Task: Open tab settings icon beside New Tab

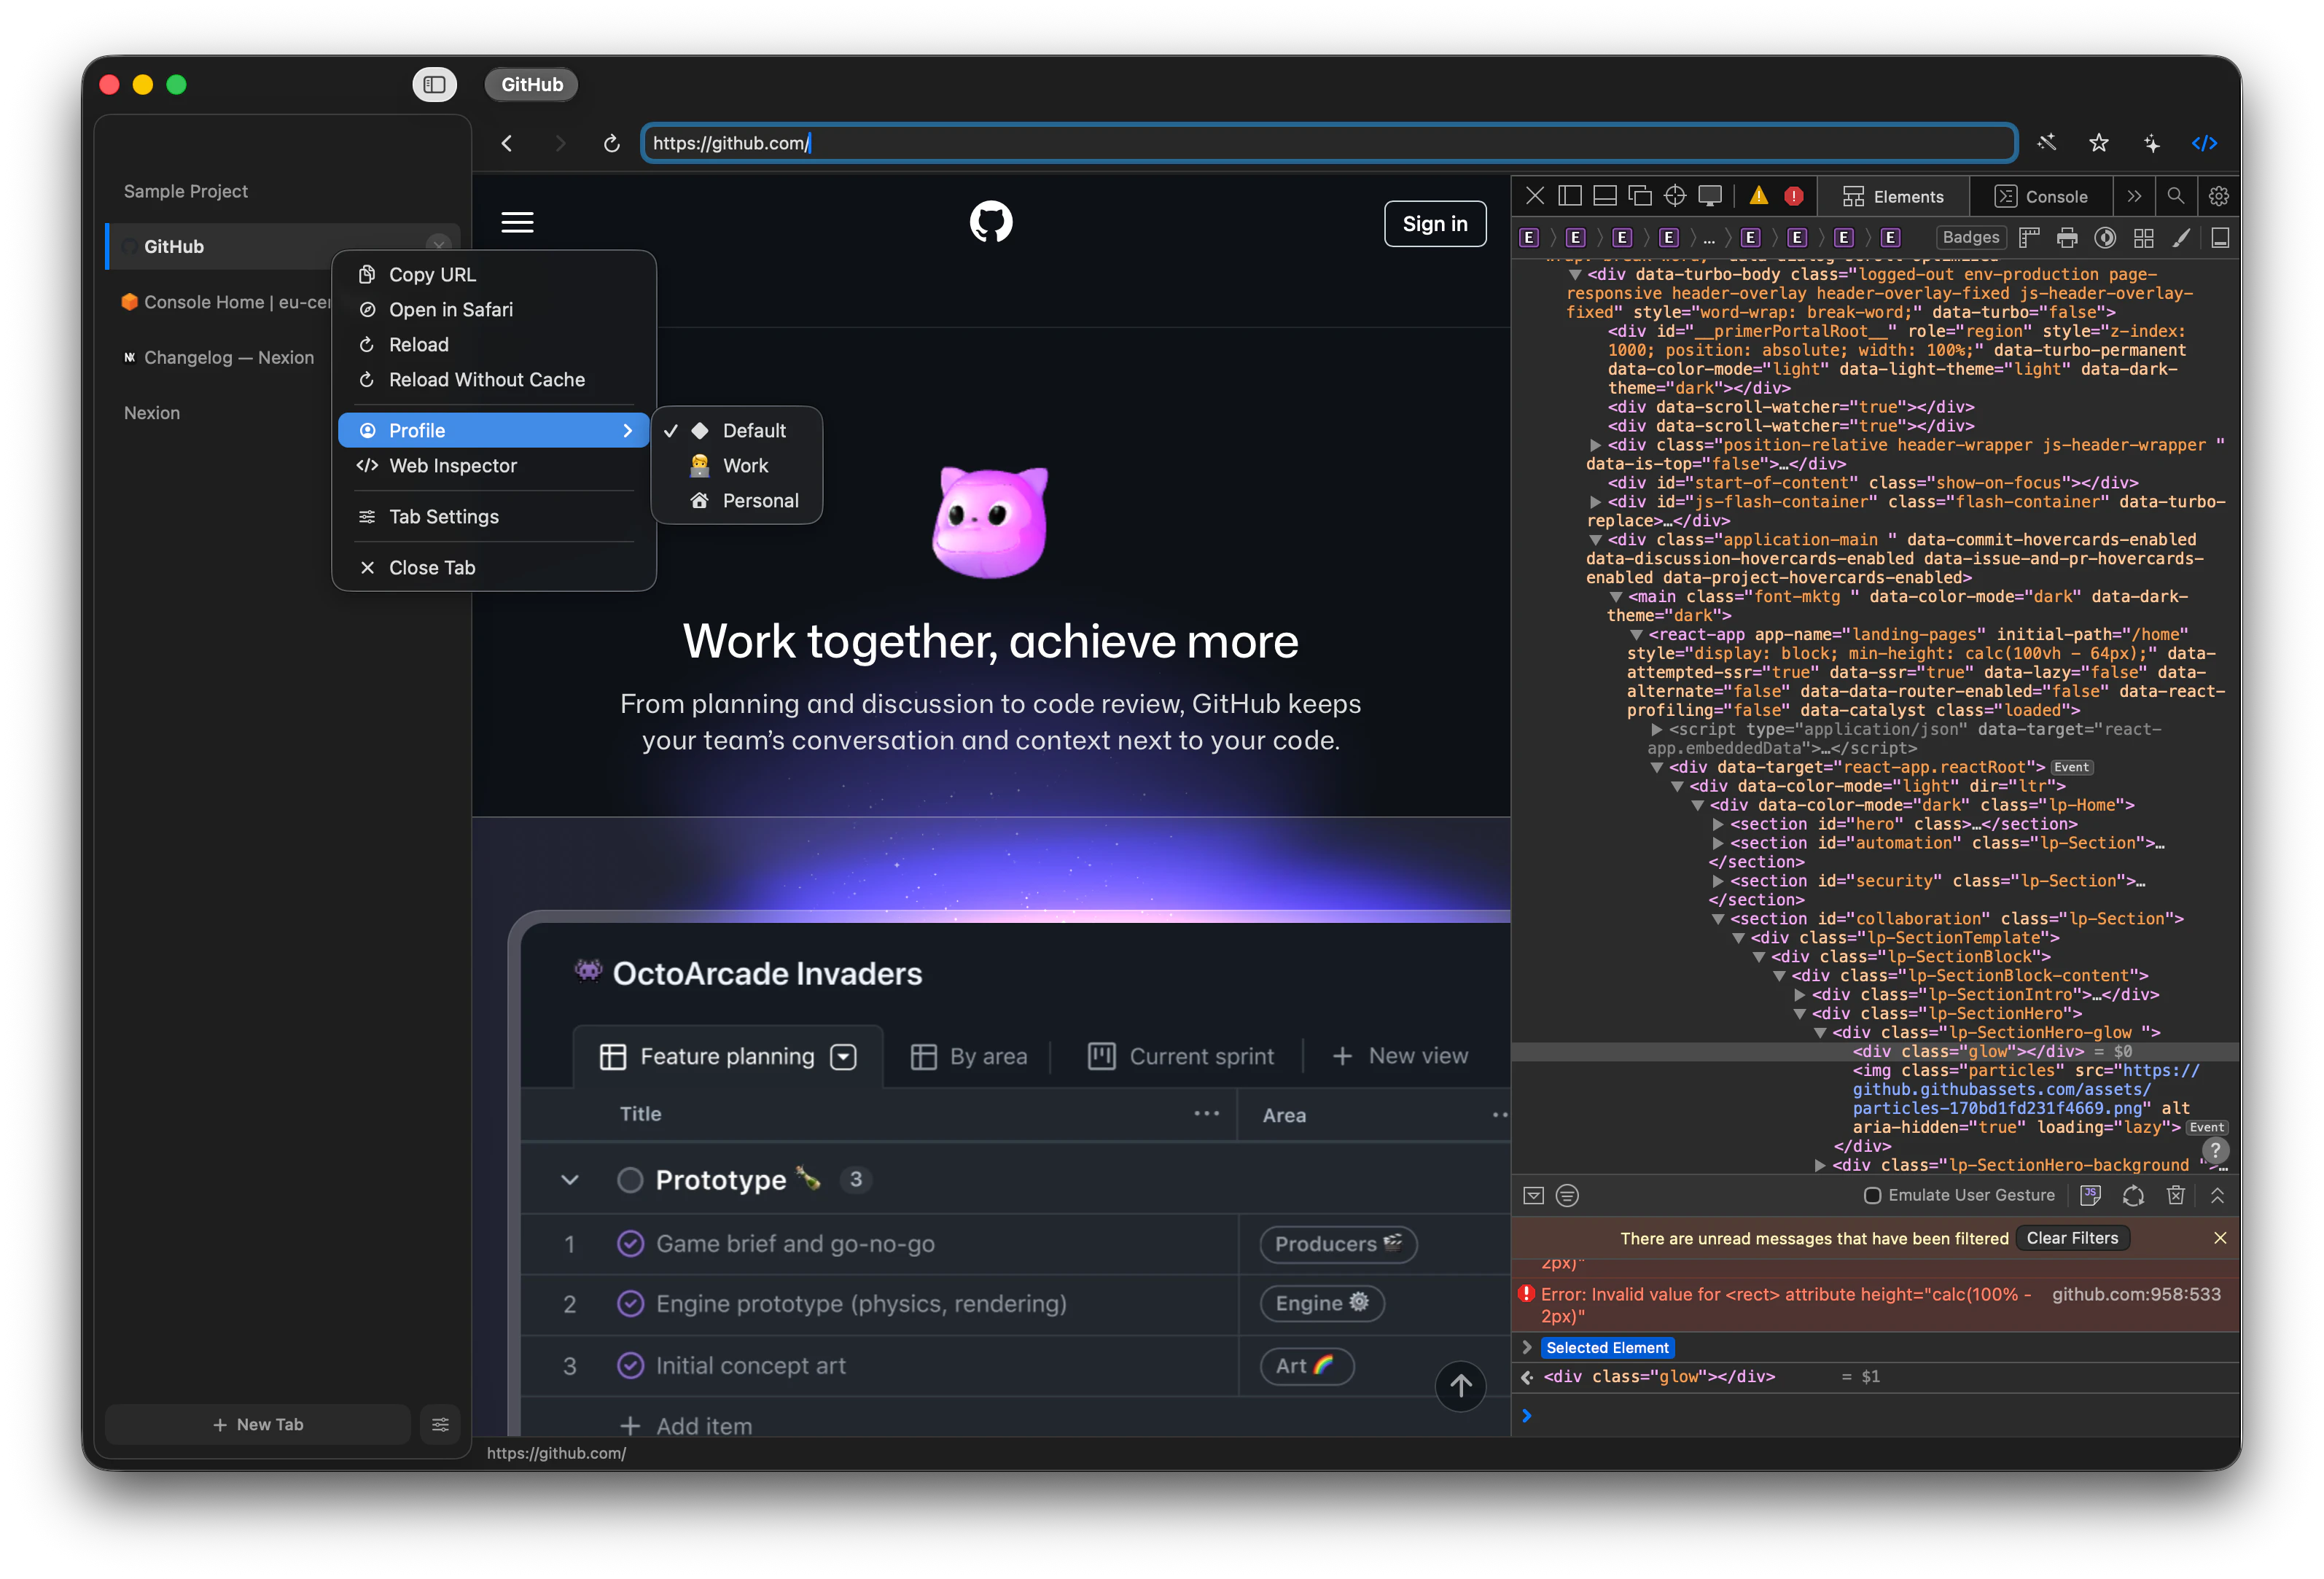Action: click(x=440, y=1424)
